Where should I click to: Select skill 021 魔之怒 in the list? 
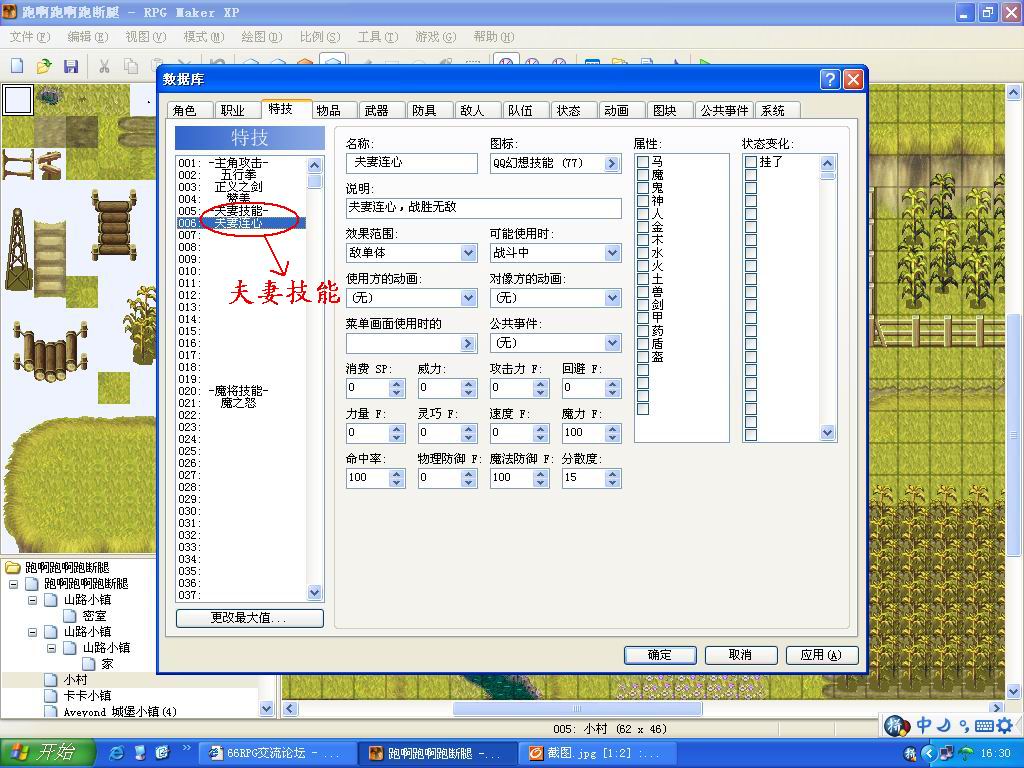click(x=241, y=403)
